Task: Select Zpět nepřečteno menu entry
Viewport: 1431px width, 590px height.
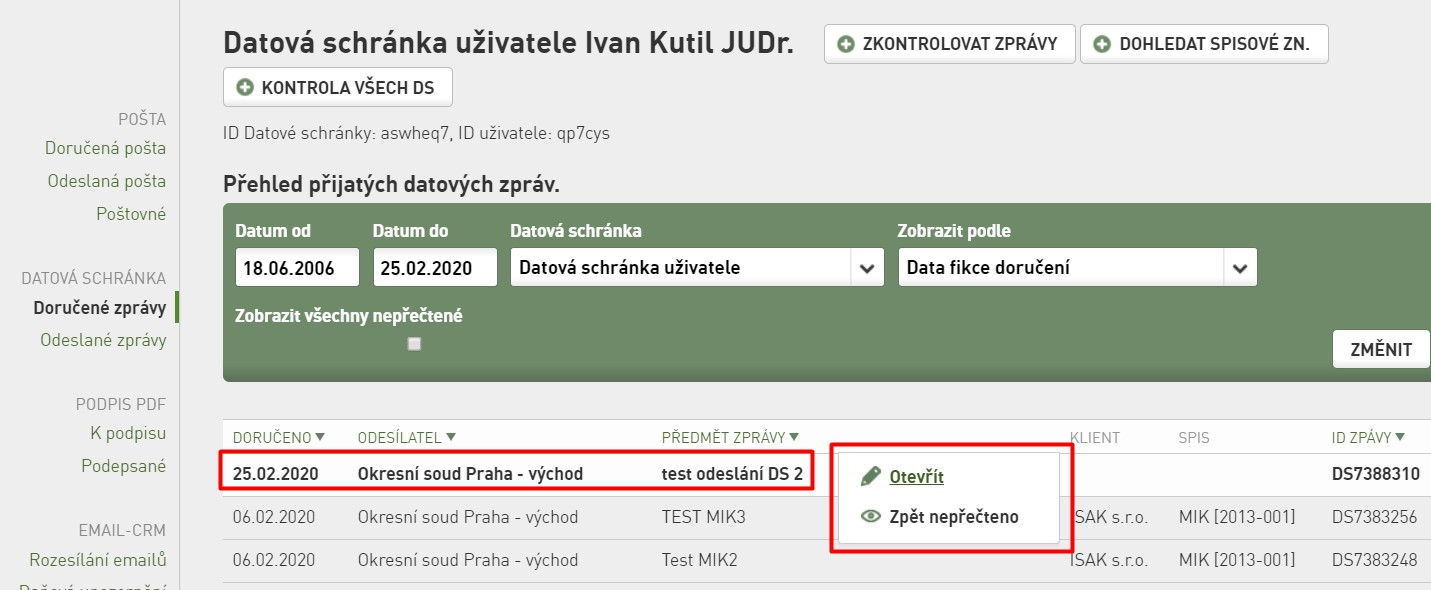Action: point(954,517)
